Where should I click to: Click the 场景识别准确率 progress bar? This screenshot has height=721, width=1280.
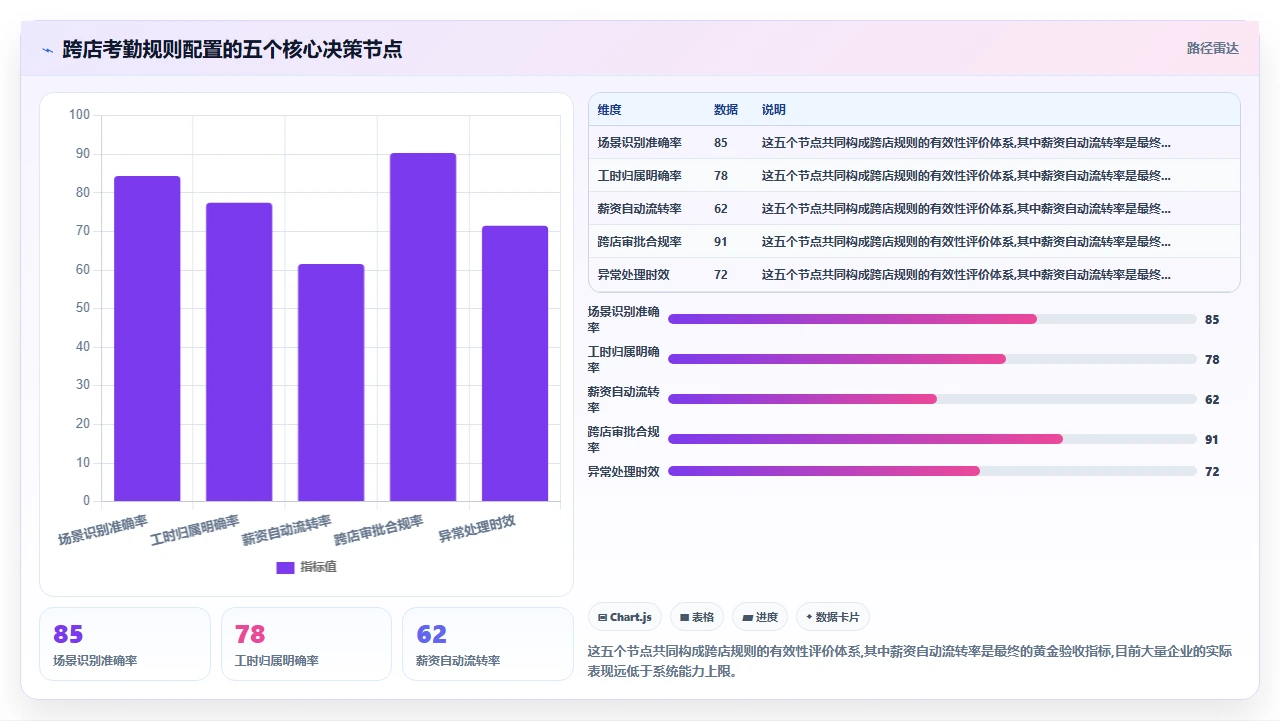click(x=932, y=319)
